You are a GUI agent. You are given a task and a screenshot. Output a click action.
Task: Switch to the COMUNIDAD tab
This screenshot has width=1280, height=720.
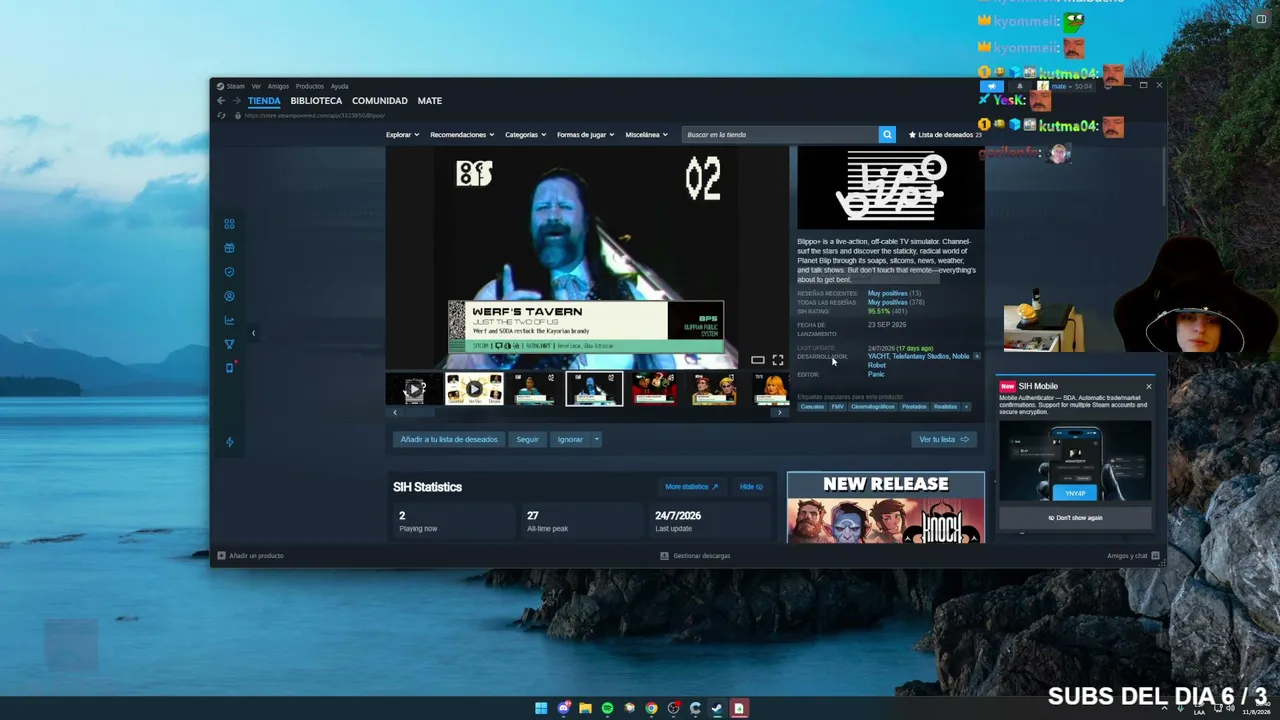[380, 101]
